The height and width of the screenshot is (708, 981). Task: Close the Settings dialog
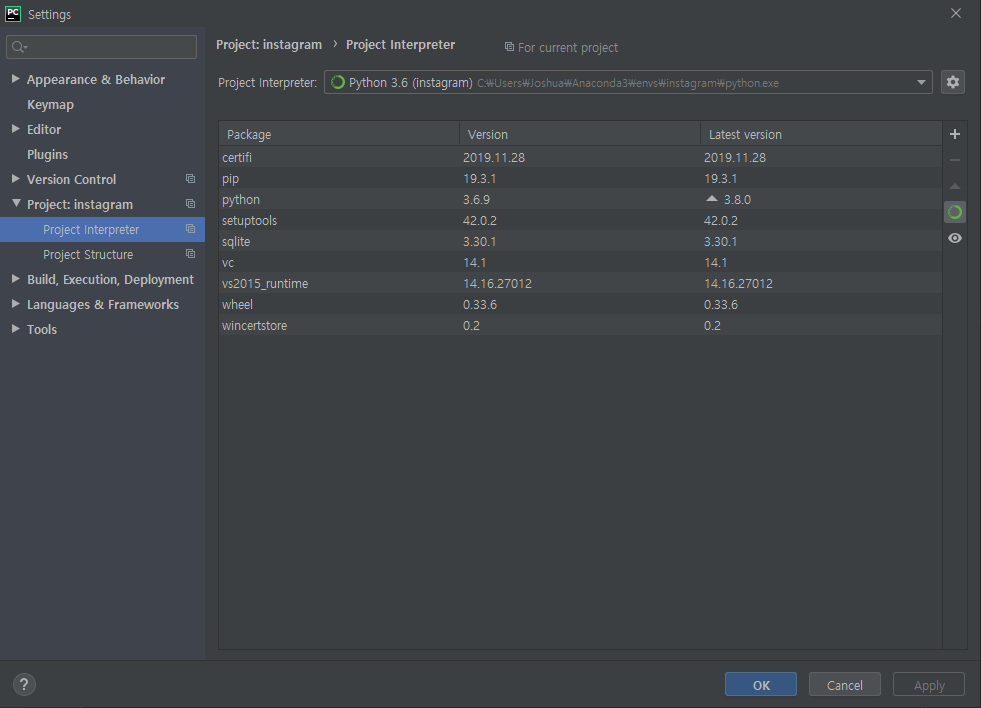coord(955,13)
